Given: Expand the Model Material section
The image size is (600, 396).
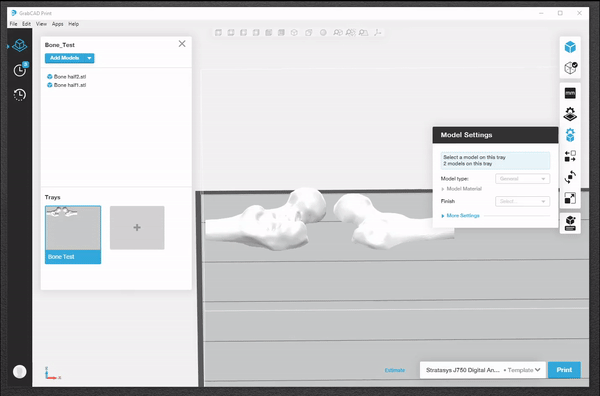Looking at the screenshot, I should tap(461, 189).
